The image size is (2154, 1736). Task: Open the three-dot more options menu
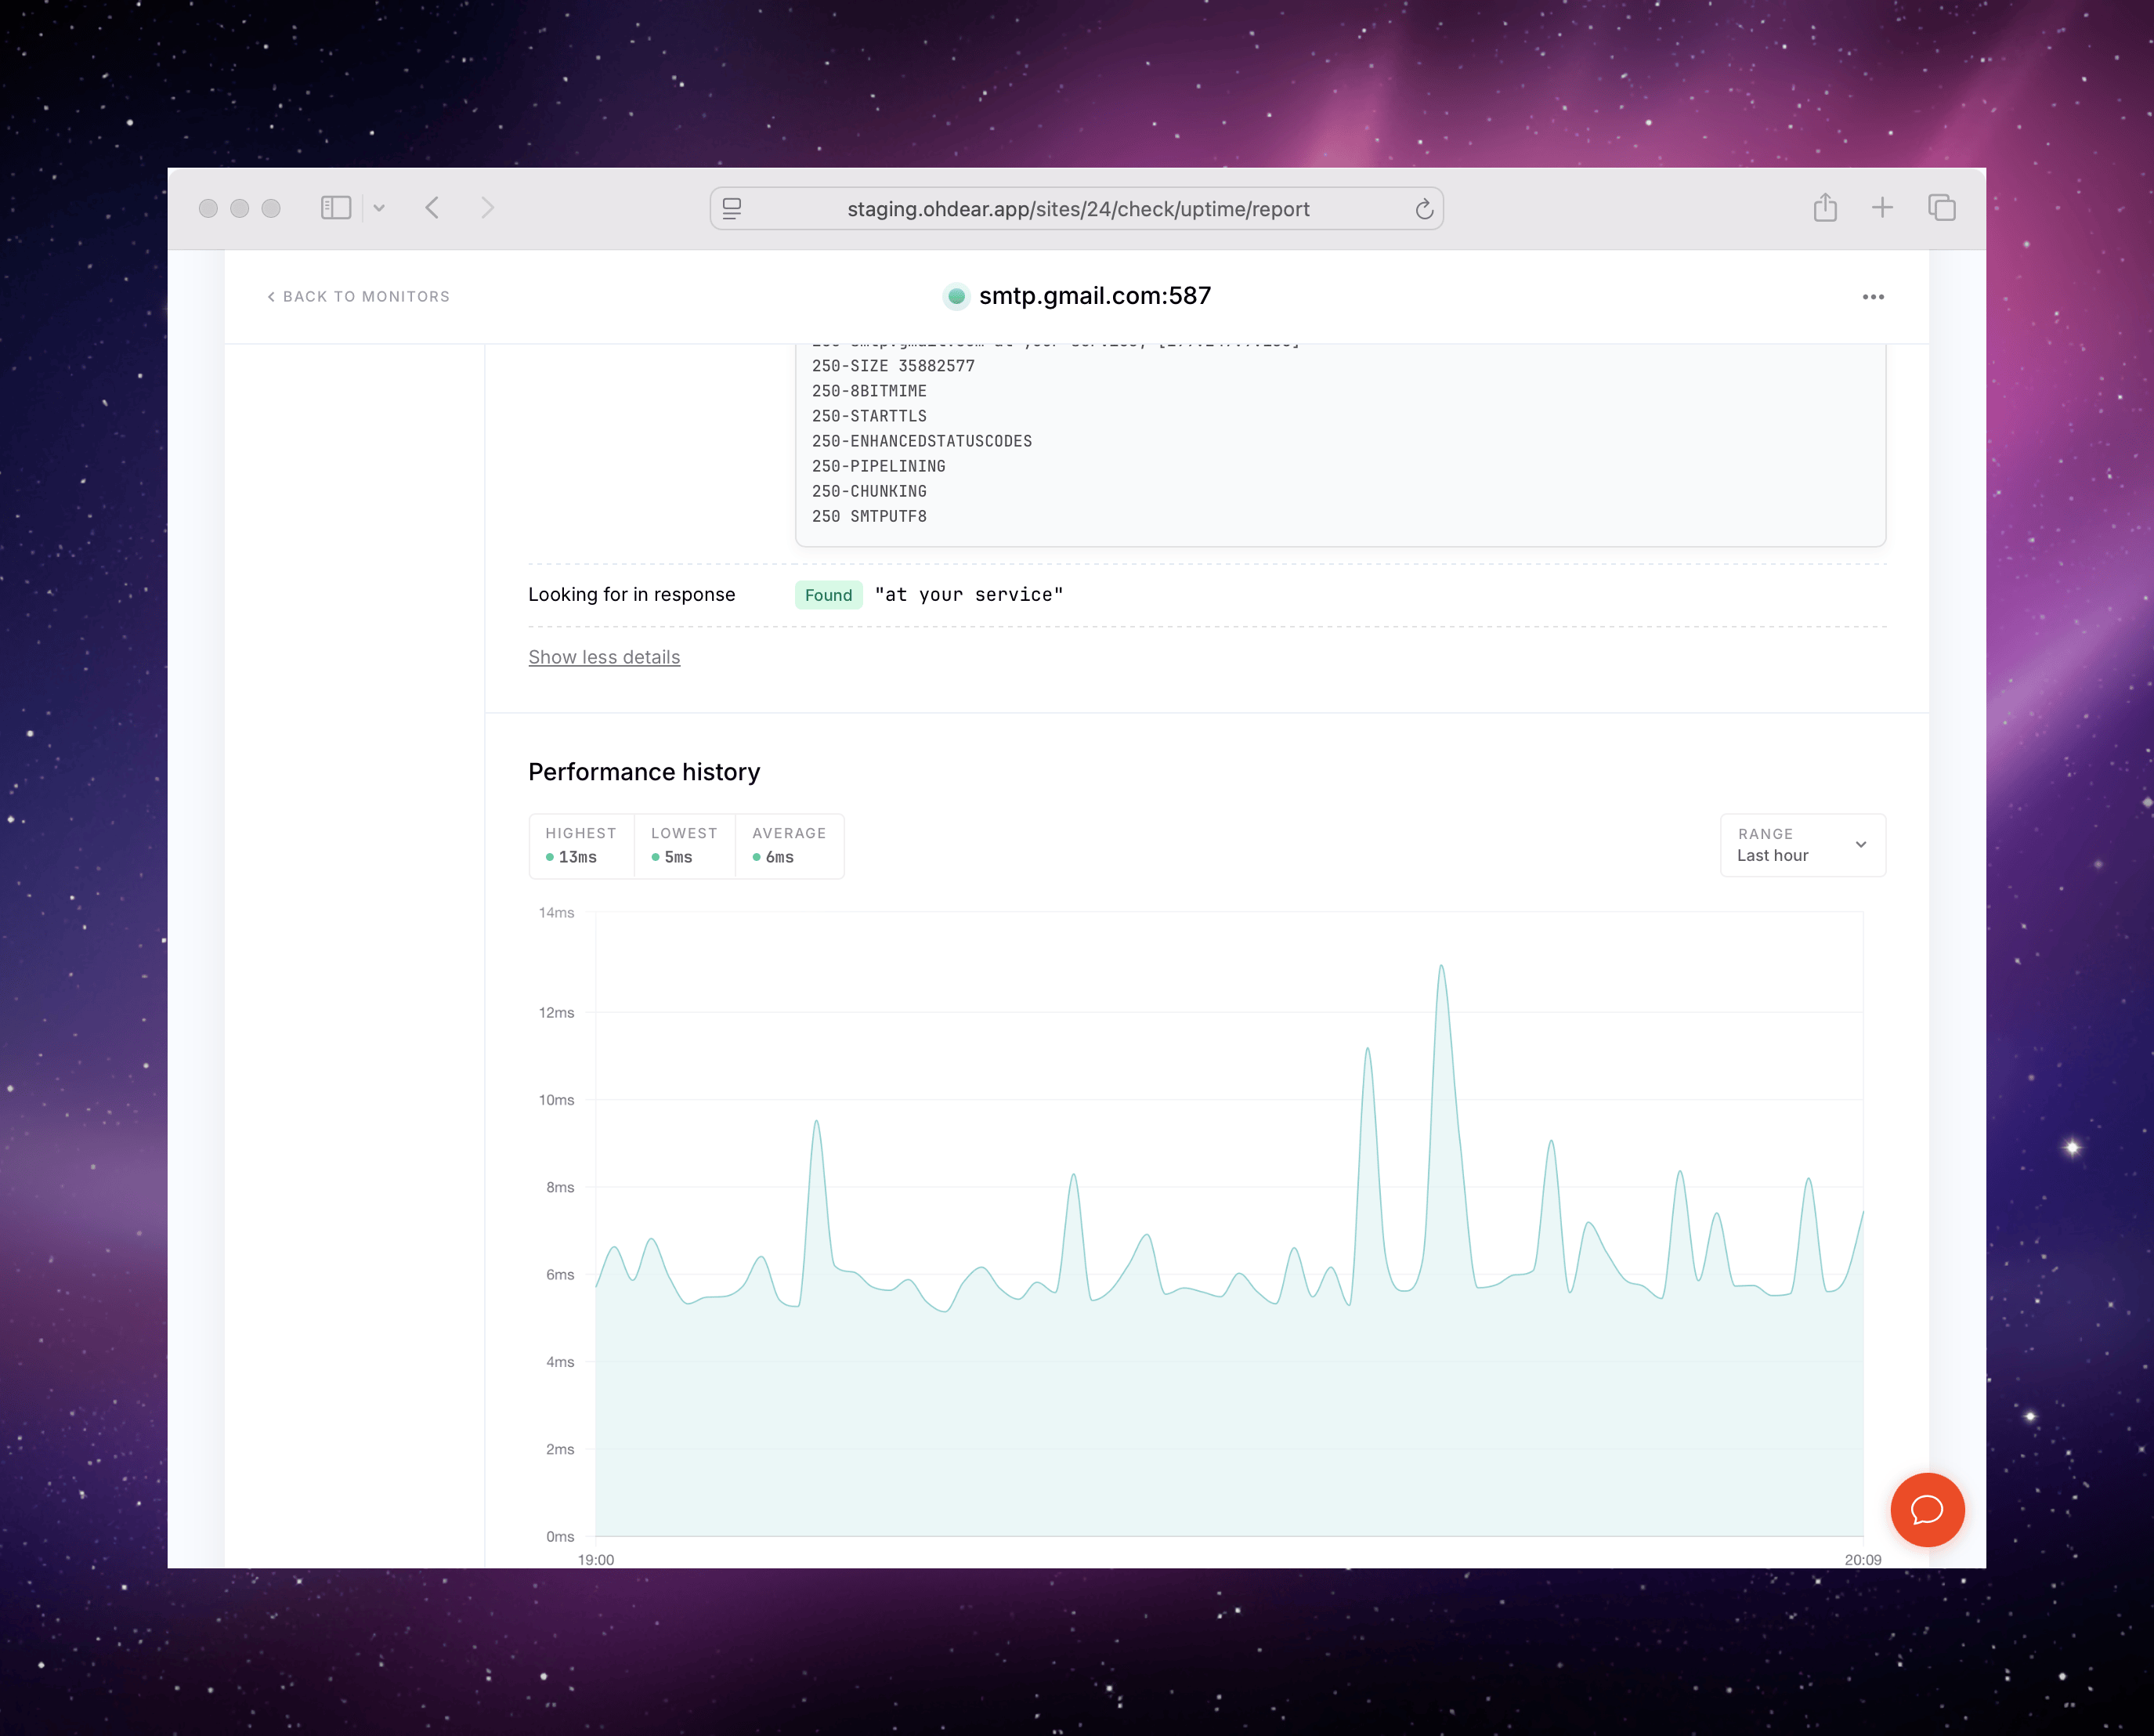[x=1873, y=297]
